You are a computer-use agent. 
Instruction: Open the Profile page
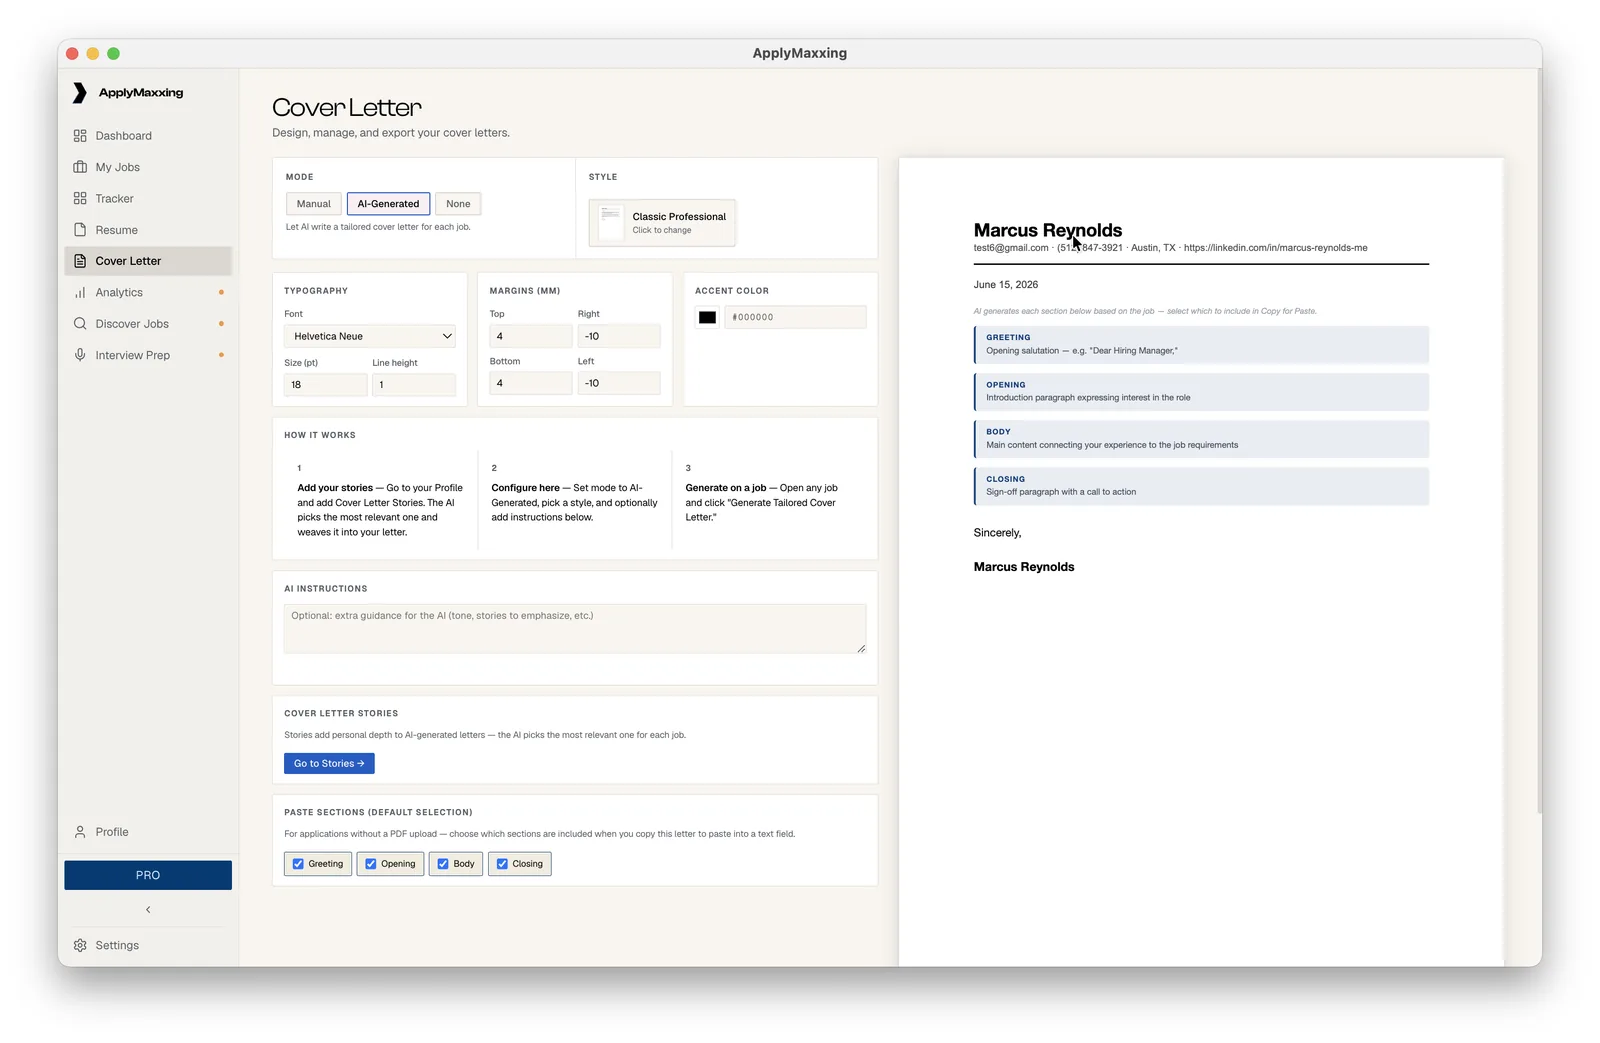[148, 832]
